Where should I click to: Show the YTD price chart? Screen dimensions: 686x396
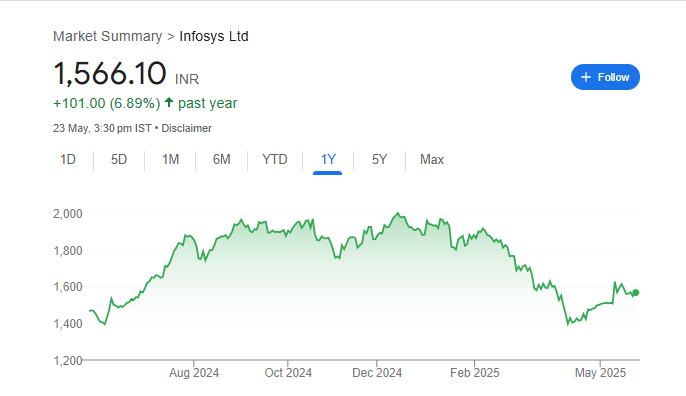tap(275, 159)
